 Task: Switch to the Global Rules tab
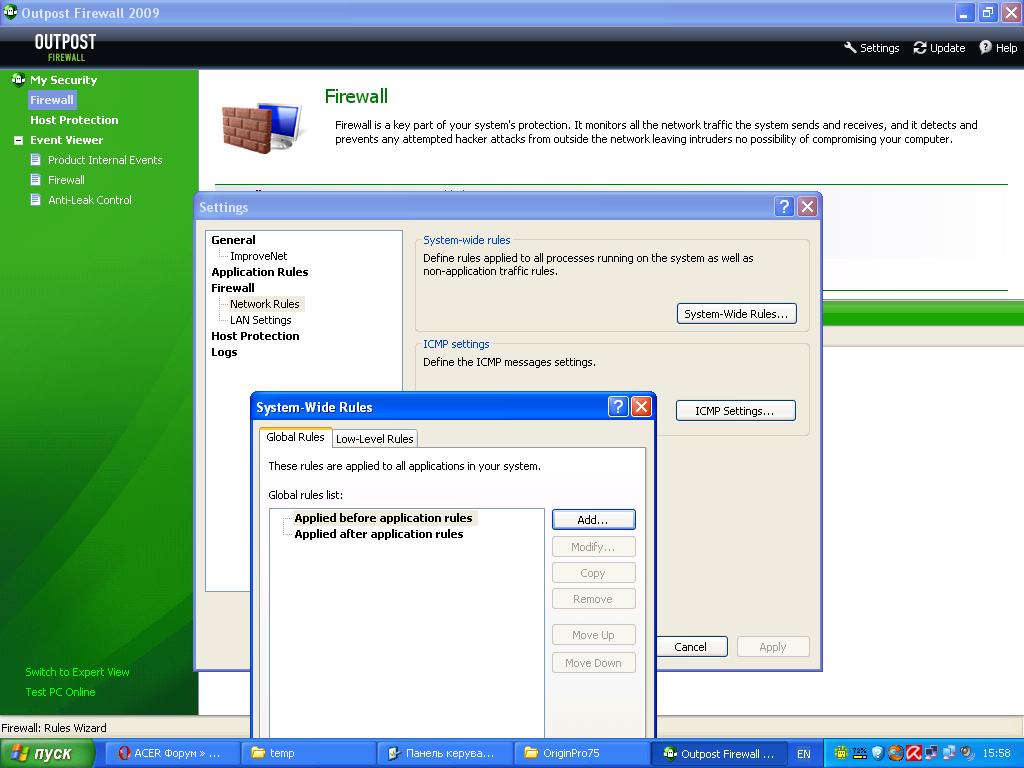295,437
